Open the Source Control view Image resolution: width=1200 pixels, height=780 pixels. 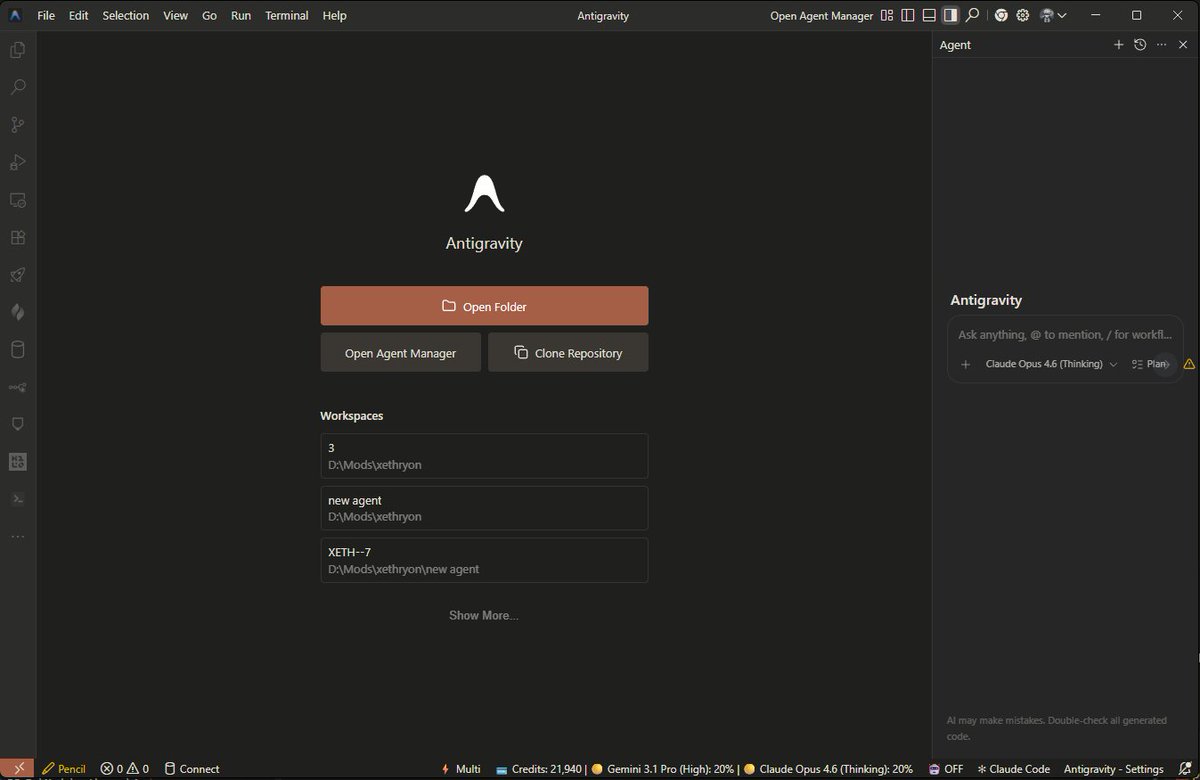pyautogui.click(x=17, y=125)
